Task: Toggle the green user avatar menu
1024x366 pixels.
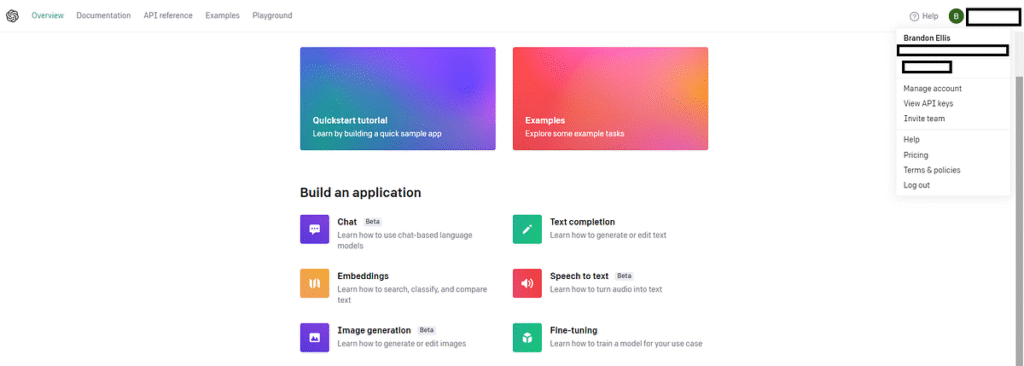Action: [x=956, y=16]
